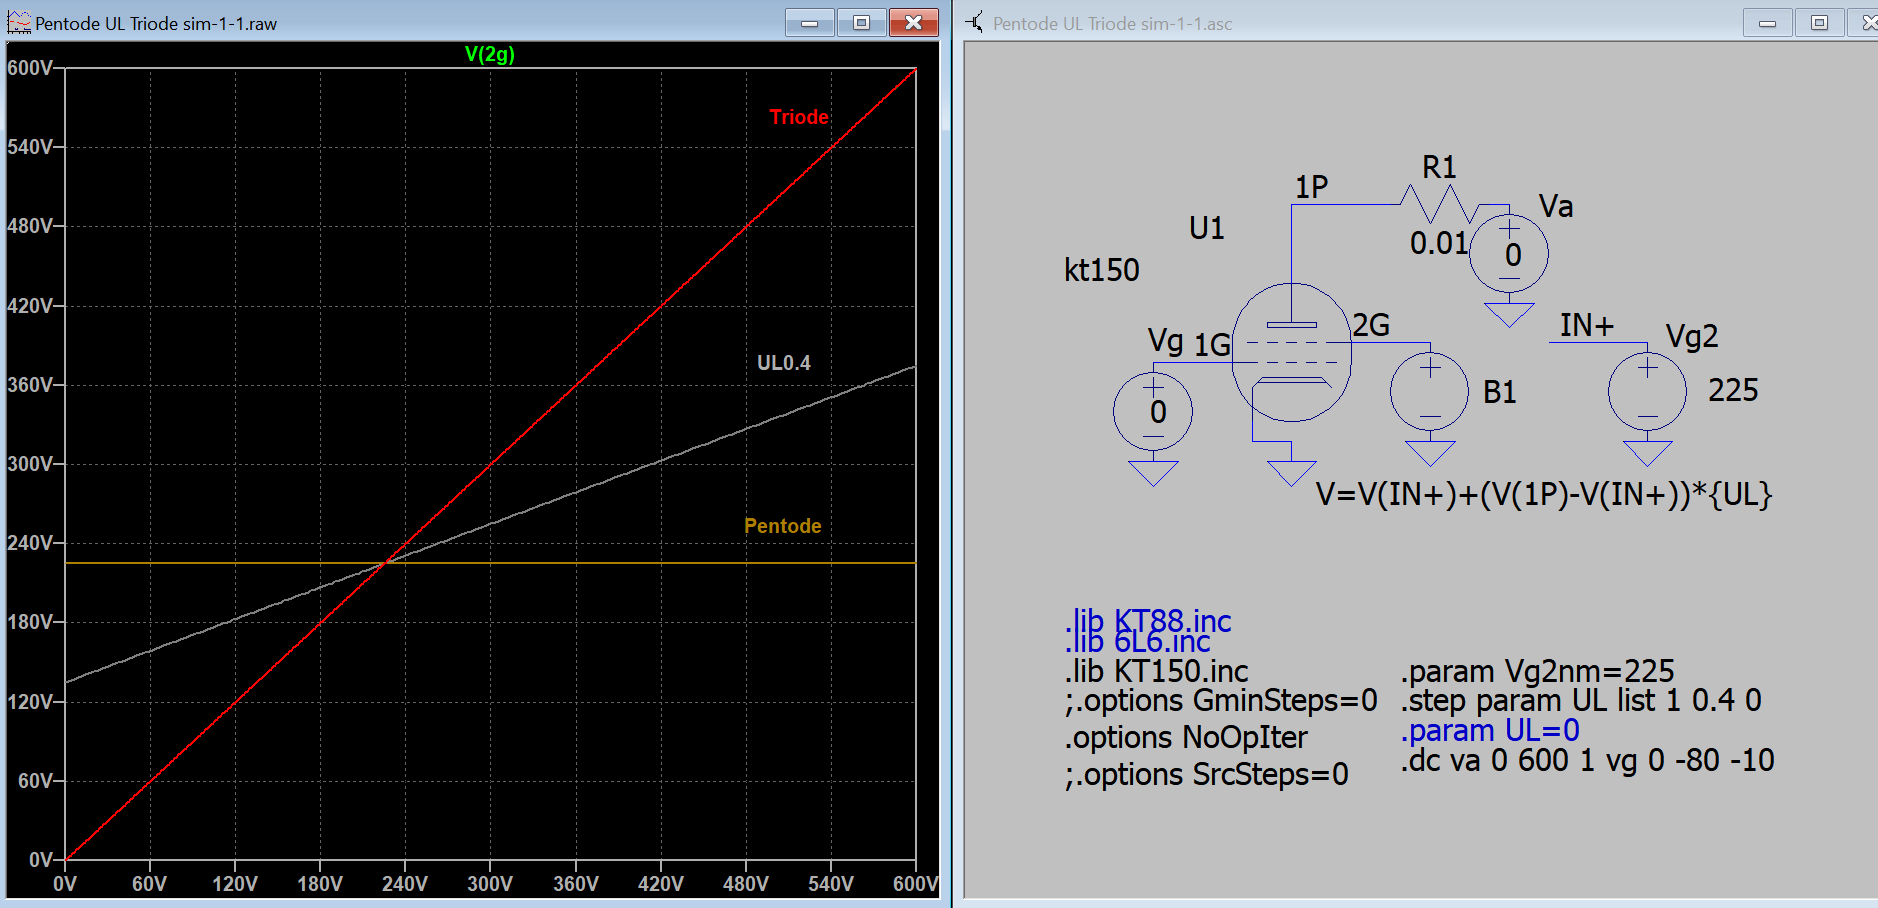The image size is (1878, 908).
Task: Select resistor R1 symbol
Action: [1440, 204]
